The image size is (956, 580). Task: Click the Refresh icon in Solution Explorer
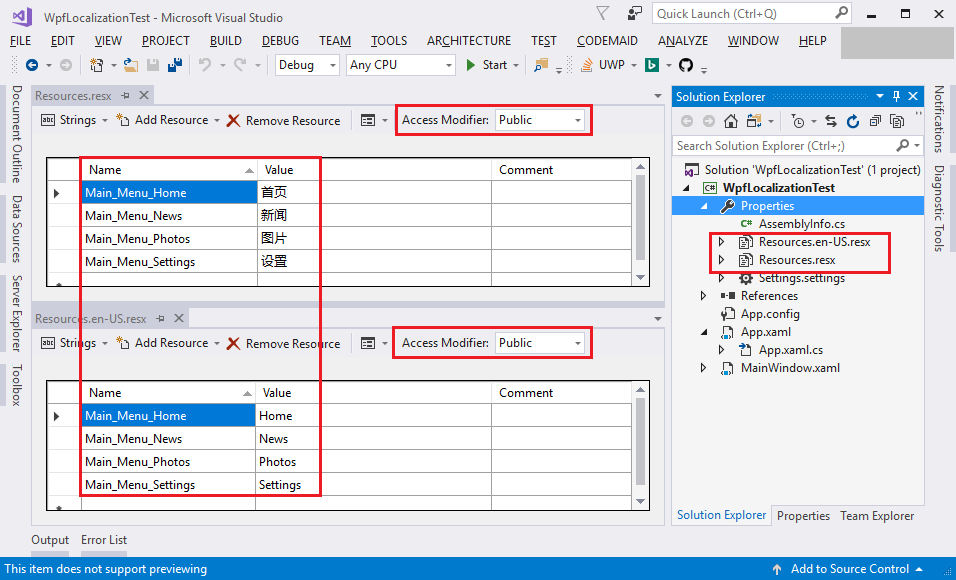pyautogui.click(x=853, y=121)
